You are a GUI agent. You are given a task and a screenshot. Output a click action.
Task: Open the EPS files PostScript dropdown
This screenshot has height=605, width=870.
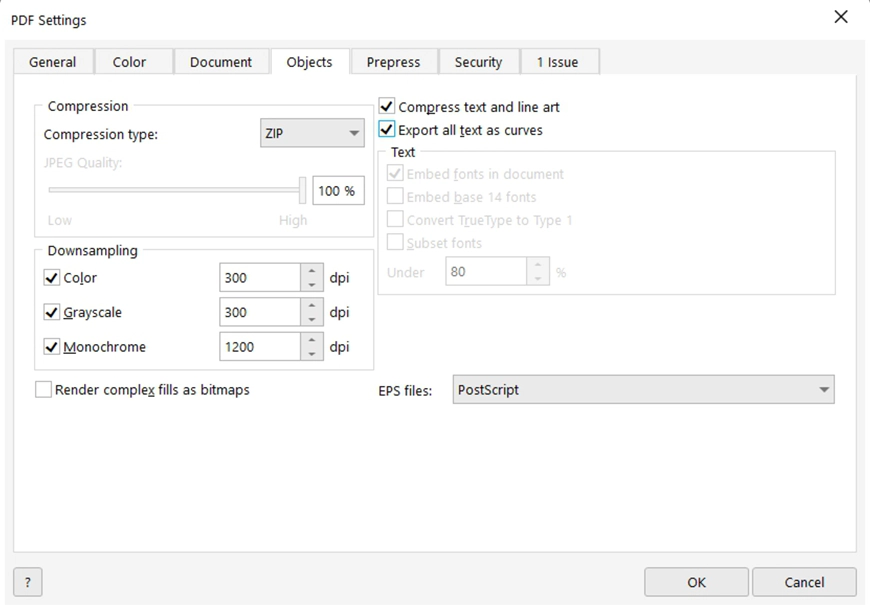pos(644,390)
